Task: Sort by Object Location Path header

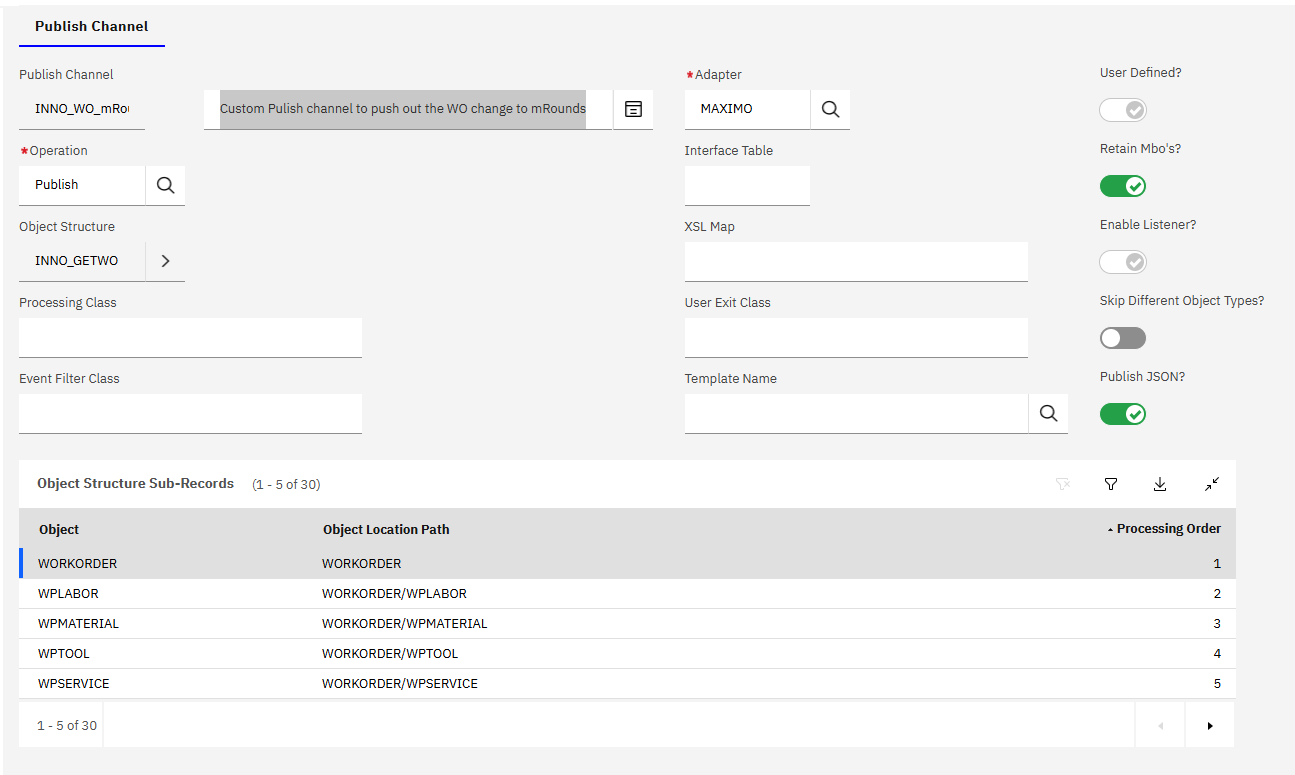Action: [386, 530]
